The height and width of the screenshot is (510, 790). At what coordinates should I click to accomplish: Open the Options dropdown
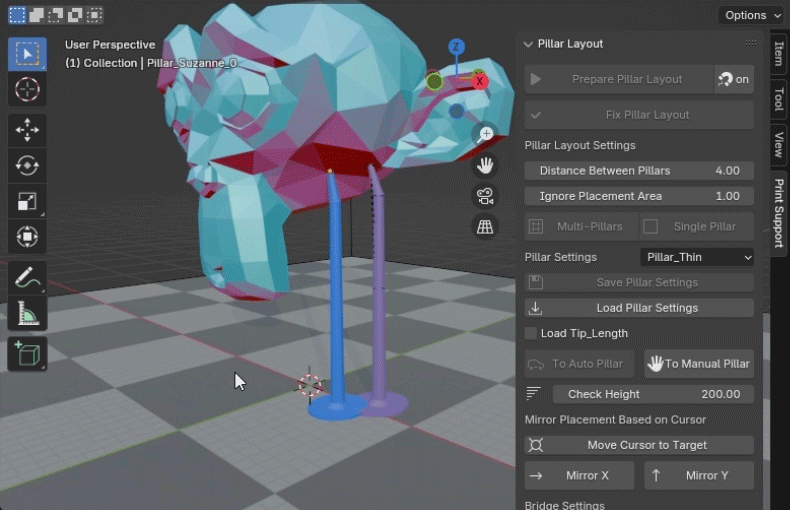pos(752,15)
